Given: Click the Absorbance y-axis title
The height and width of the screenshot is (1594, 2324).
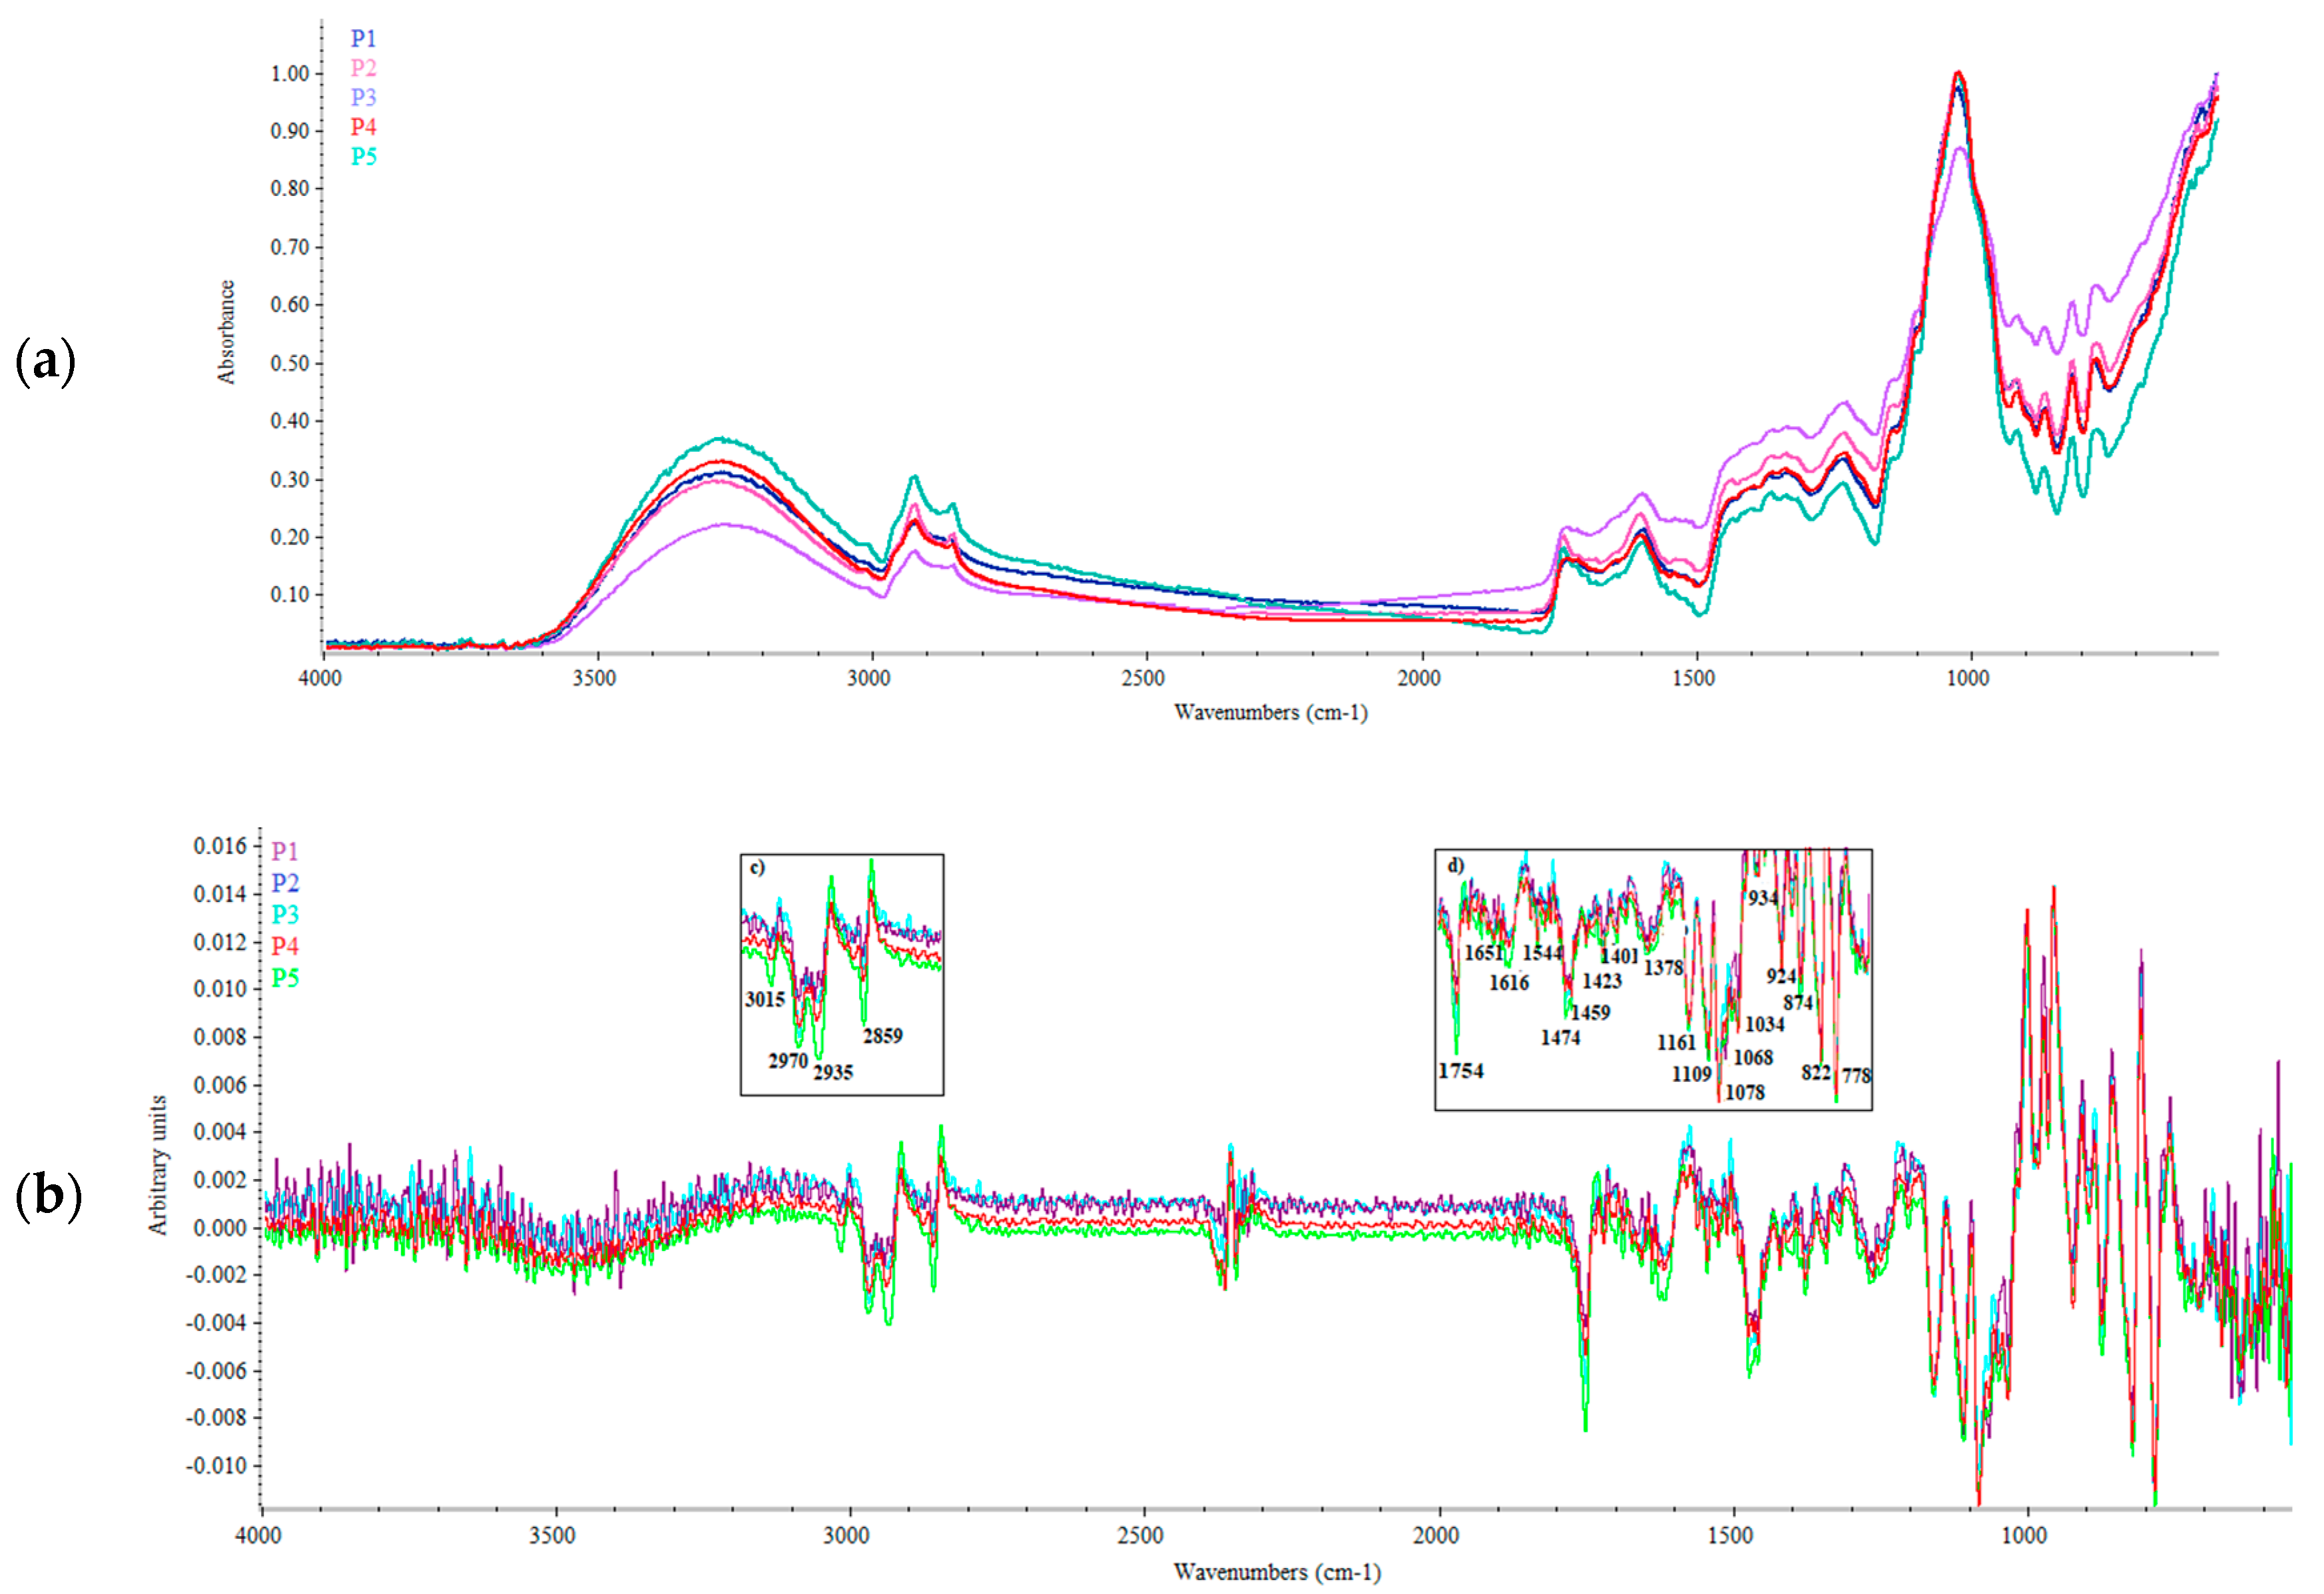Looking at the screenshot, I should (x=226, y=332).
